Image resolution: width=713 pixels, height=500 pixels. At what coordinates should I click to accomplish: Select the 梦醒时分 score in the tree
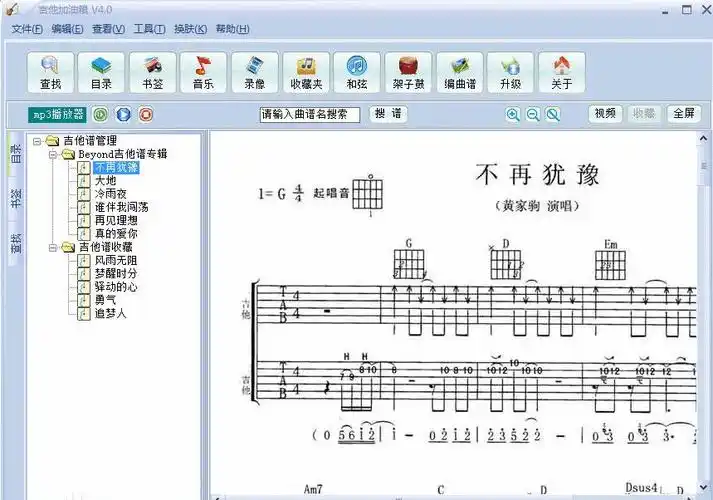click(x=116, y=274)
